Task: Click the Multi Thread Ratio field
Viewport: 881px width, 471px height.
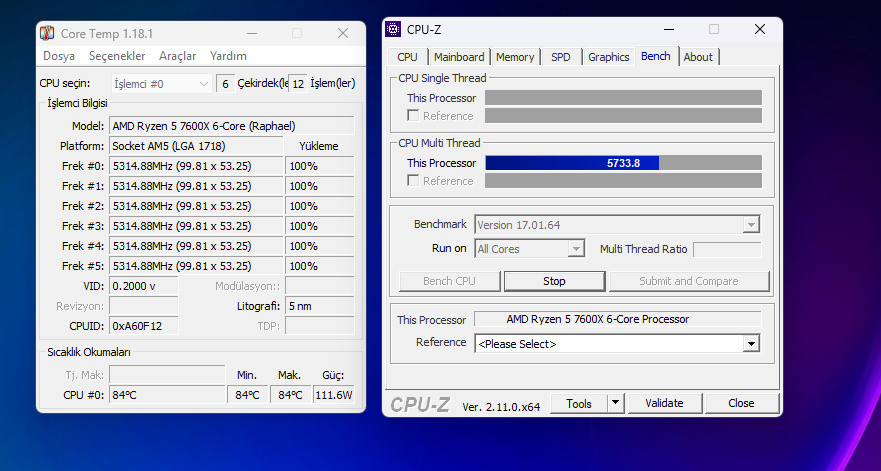Action: coord(727,249)
